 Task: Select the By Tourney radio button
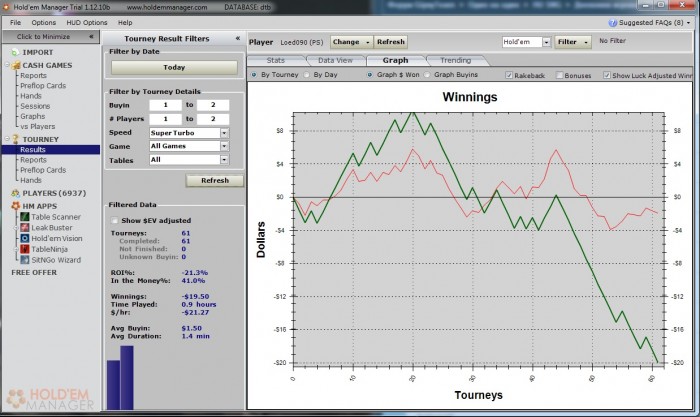[254, 75]
